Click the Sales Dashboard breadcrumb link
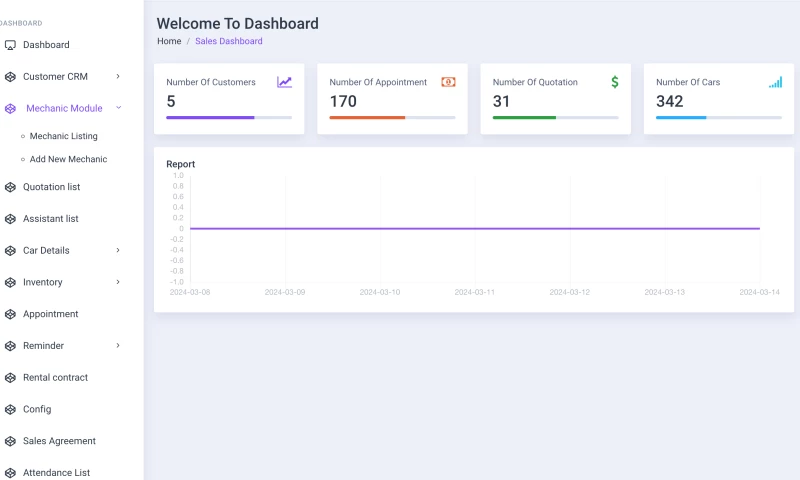The width and height of the screenshot is (800, 480). 228,41
